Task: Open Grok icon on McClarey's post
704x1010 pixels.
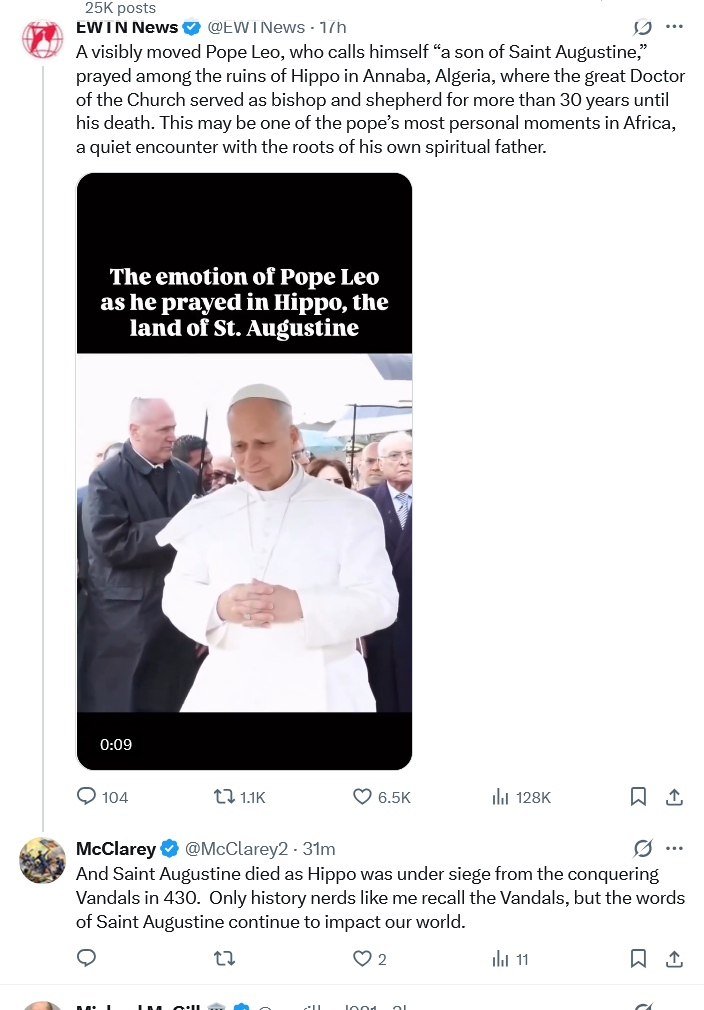Action: [x=644, y=849]
